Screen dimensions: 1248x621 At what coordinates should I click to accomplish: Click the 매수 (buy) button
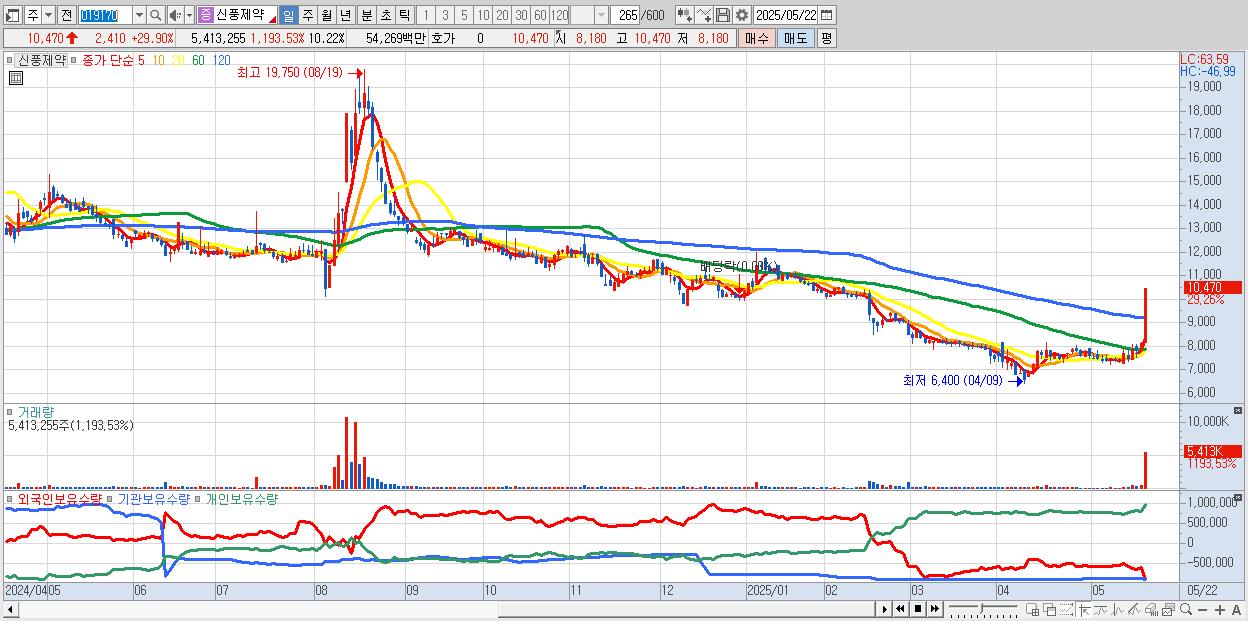(757, 38)
